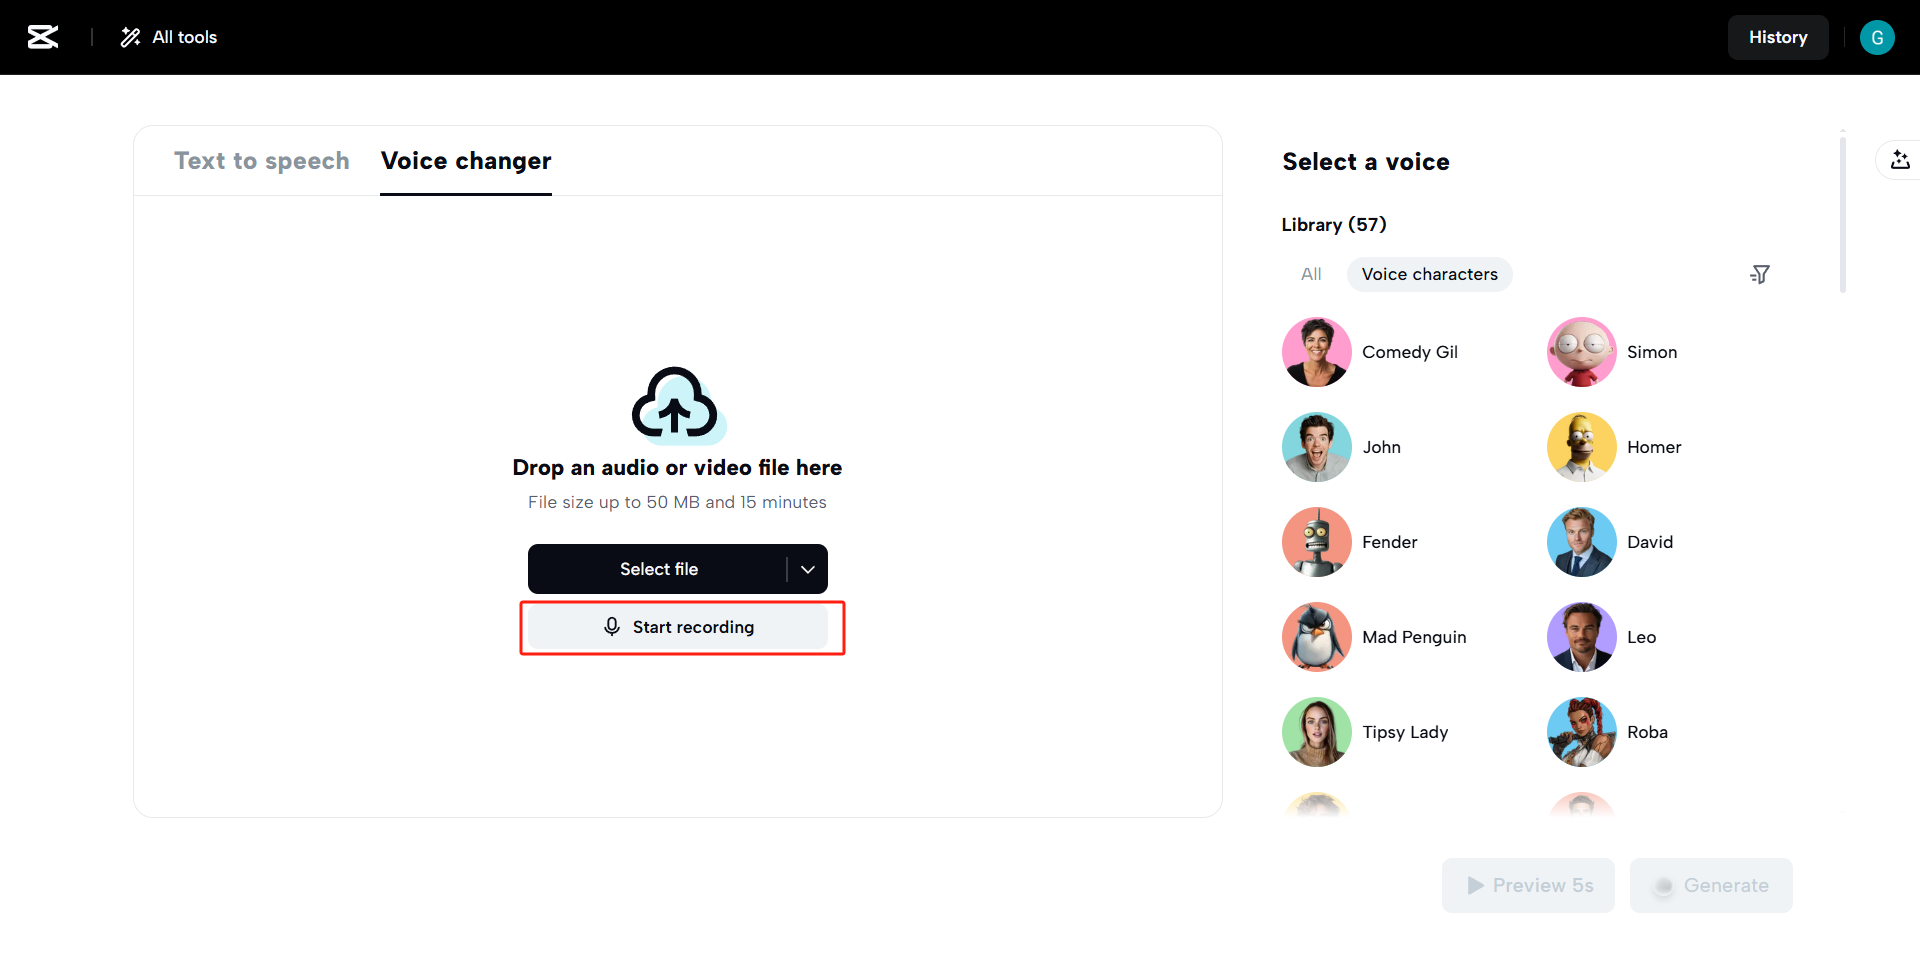Choose the Comedy Gil voice avatar
Screen dimensions: 1920x953
(x=1317, y=352)
